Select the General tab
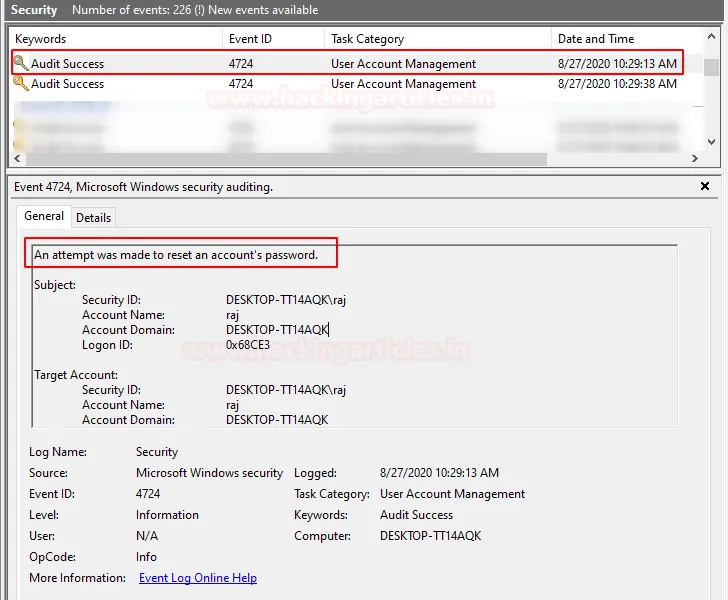Screen dimensions: 728x600 coord(44,216)
